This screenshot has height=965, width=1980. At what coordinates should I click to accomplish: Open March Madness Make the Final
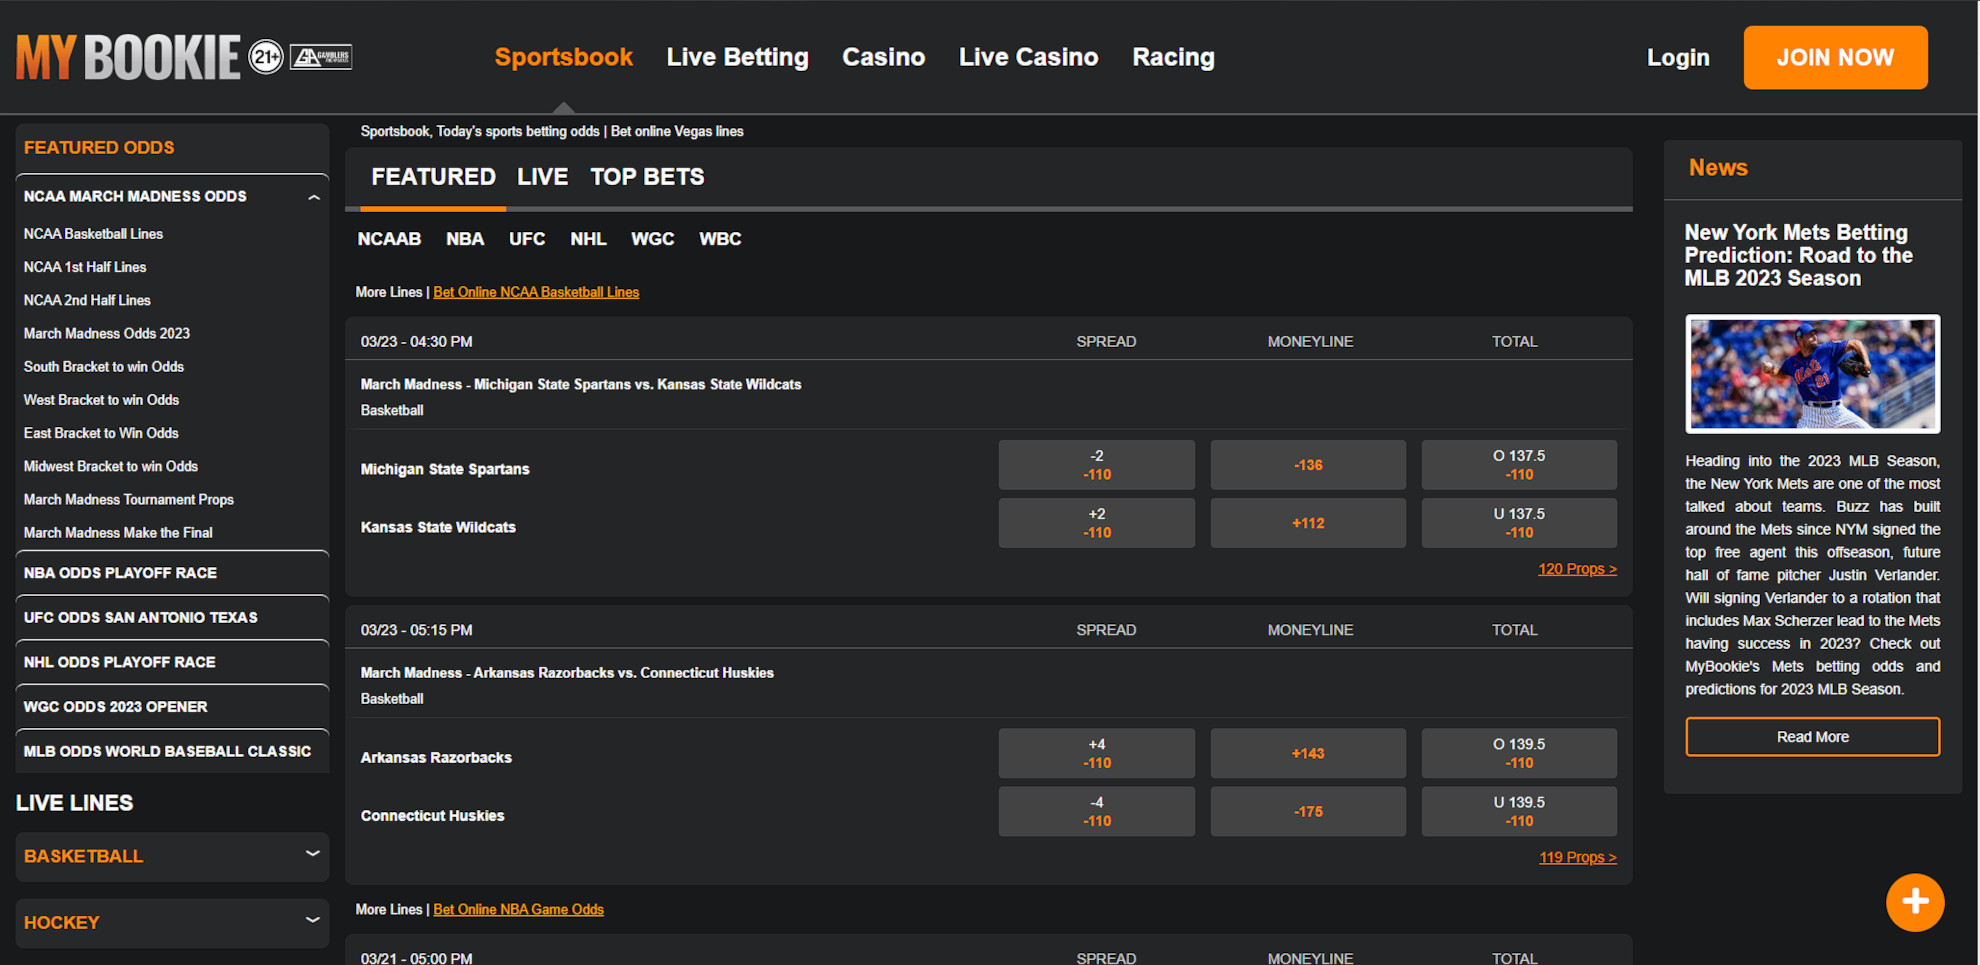point(118,533)
